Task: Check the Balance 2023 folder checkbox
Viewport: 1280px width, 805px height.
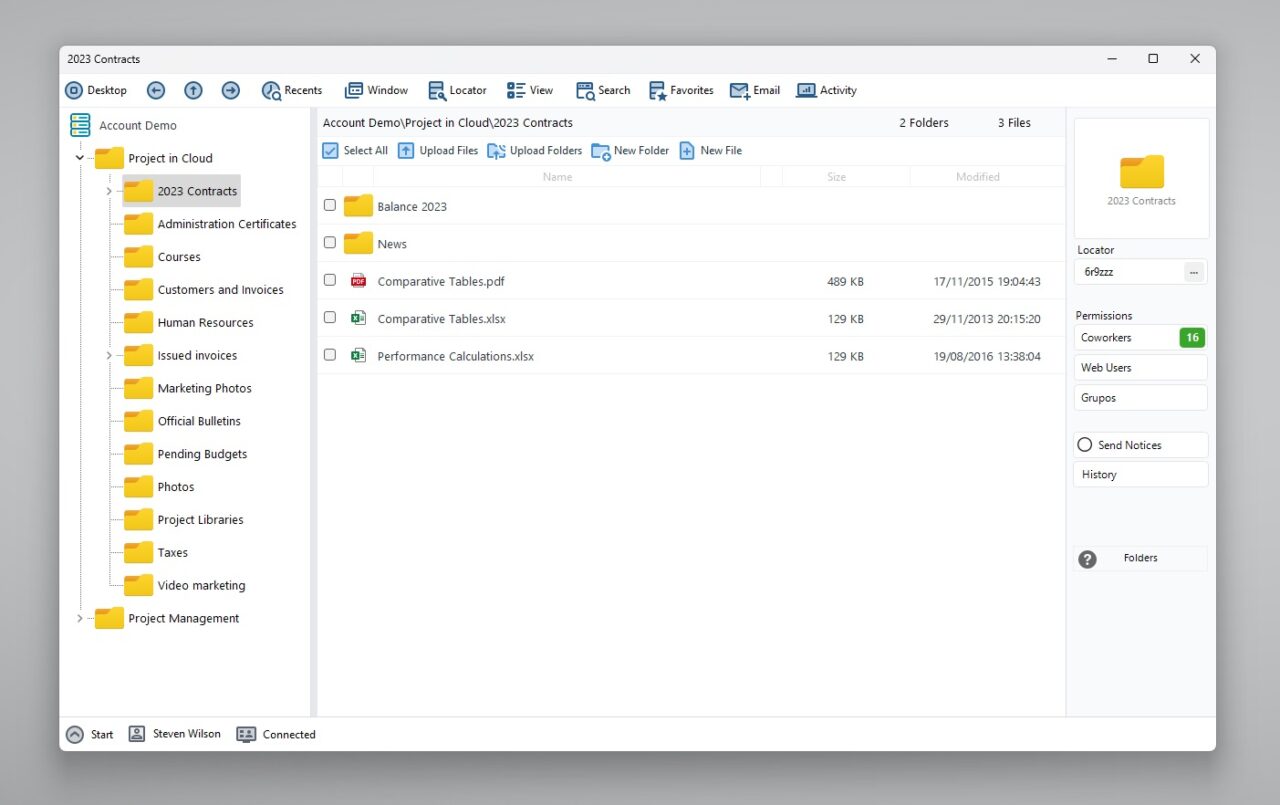Action: point(330,205)
